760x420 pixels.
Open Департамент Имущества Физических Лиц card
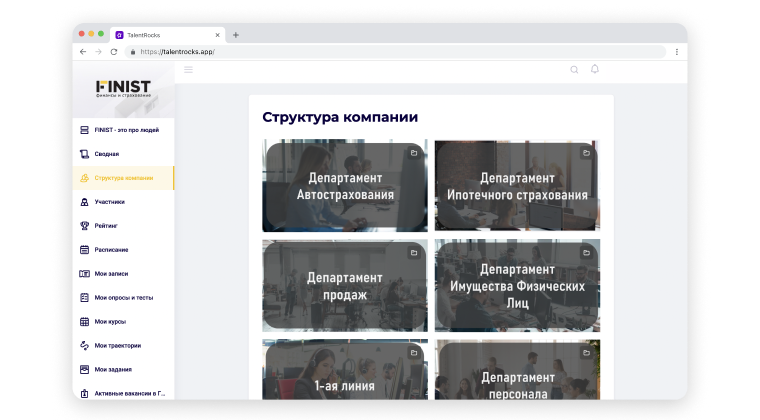coord(517,285)
